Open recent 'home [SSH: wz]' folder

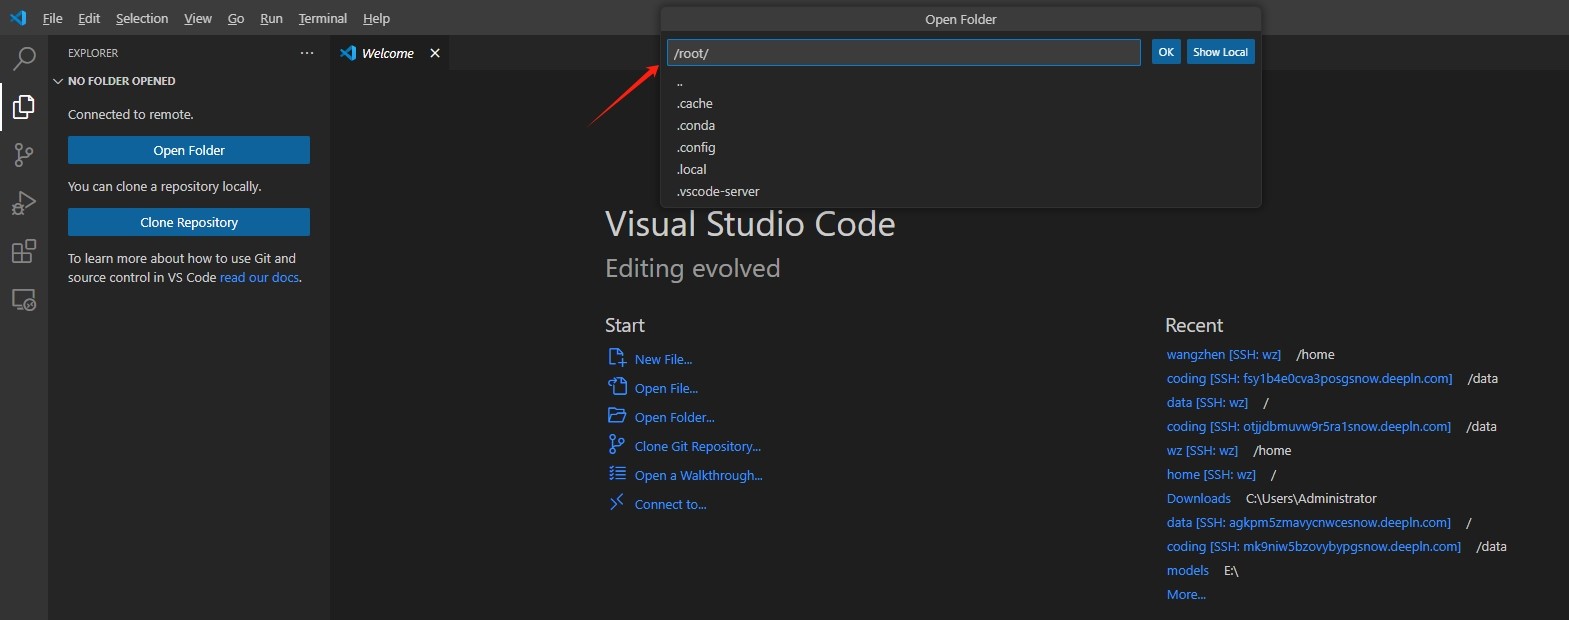tap(1211, 474)
